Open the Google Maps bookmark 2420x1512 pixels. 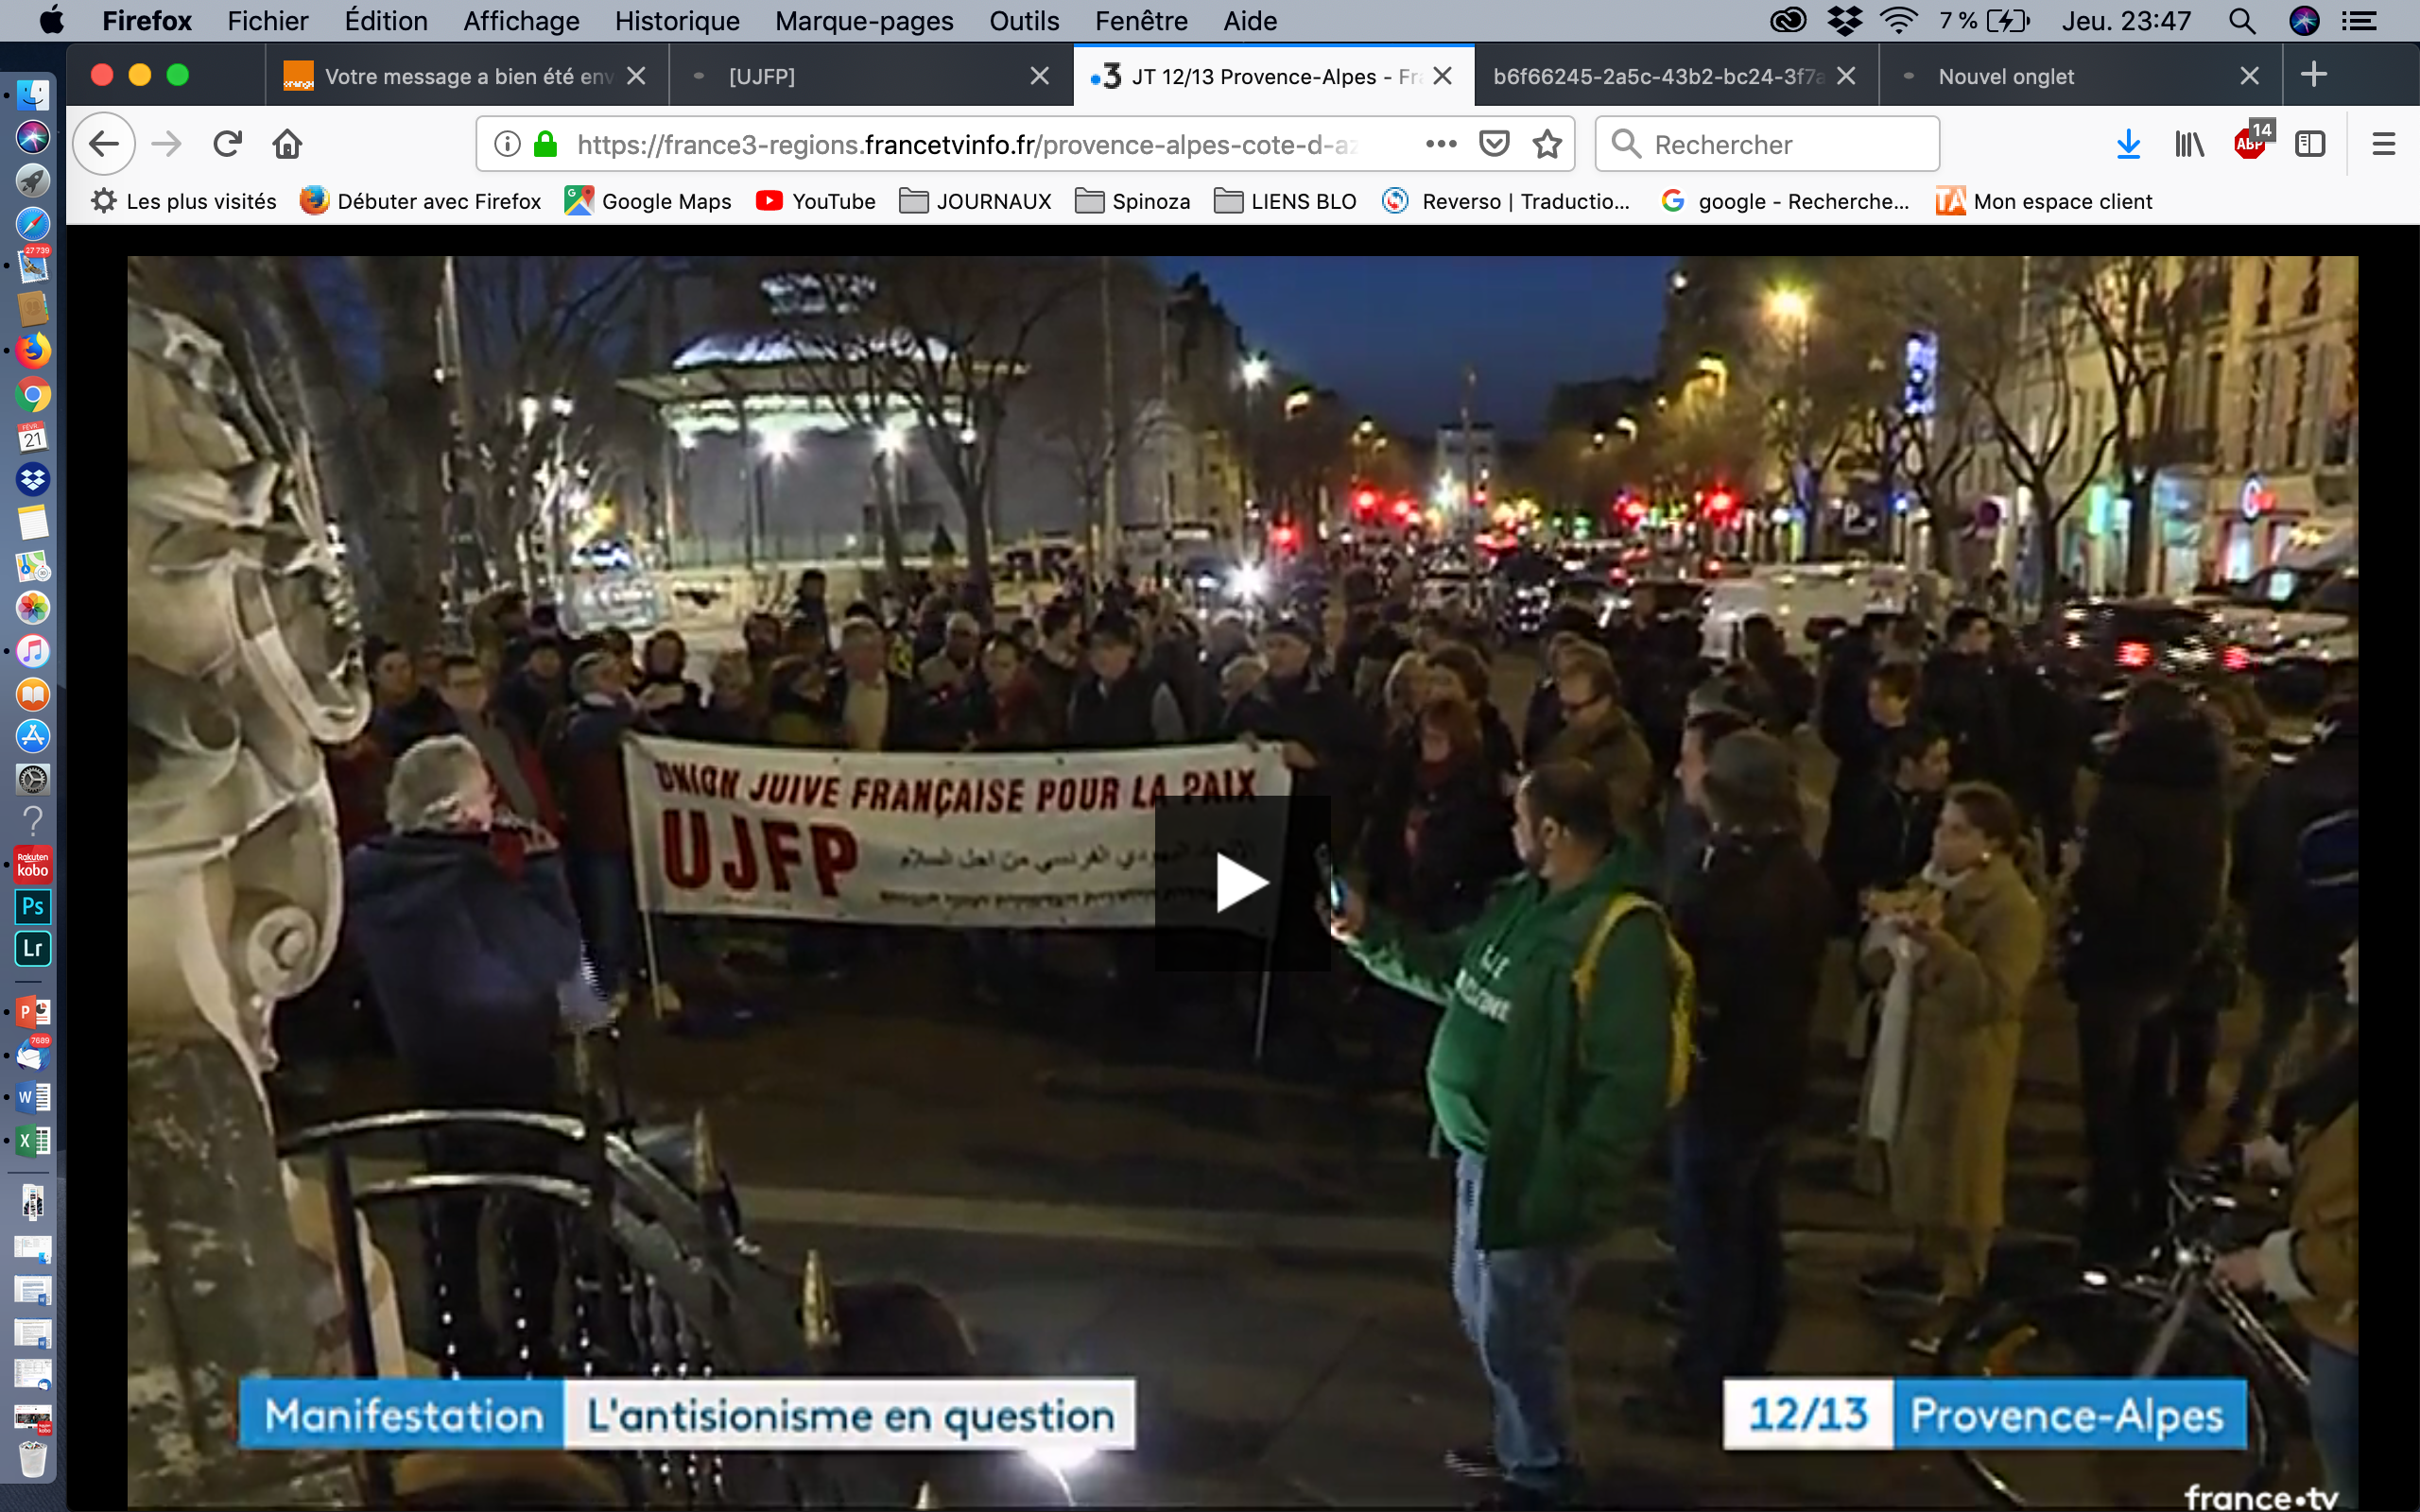coord(648,201)
